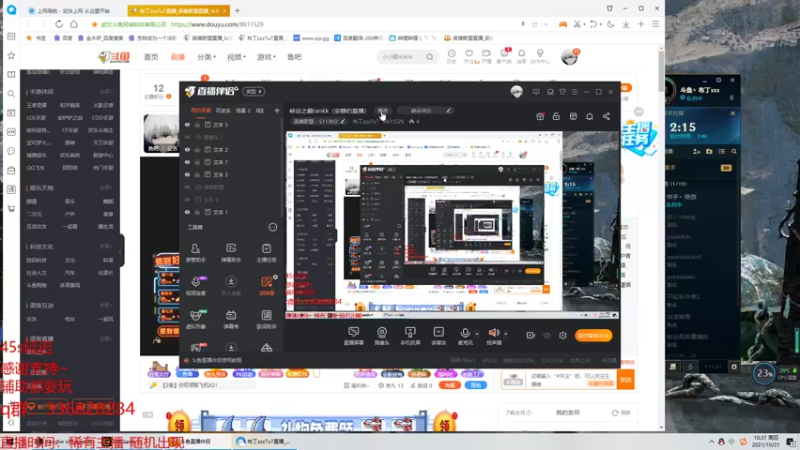Click the 修改 button beside stream title
The width and height of the screenshot is (800, 450).
(383, 110)
